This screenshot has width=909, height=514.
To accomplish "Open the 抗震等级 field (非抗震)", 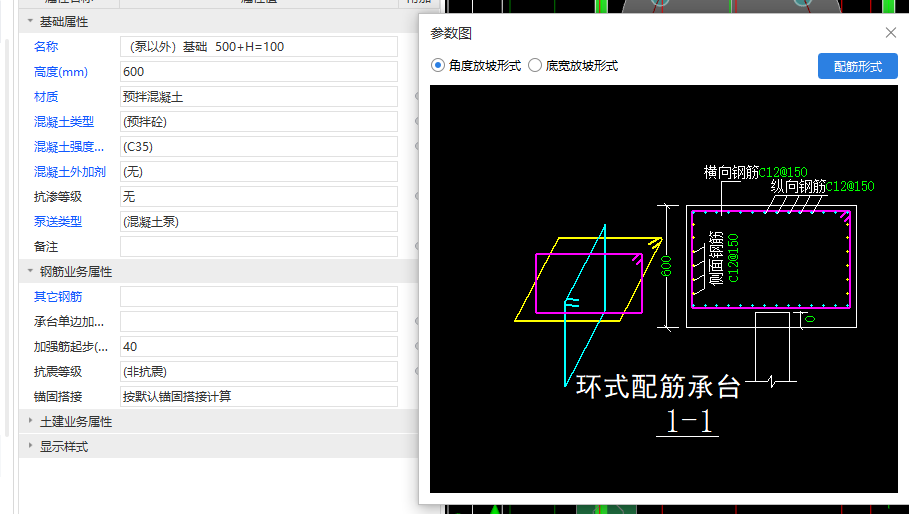I will click(259, 371).
